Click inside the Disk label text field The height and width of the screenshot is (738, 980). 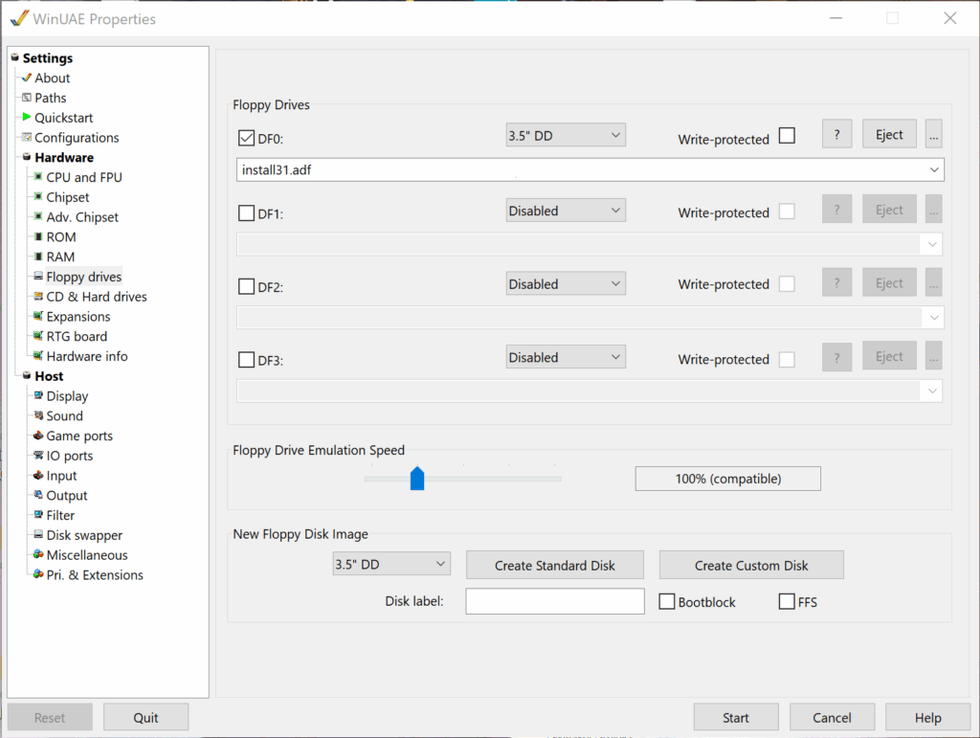(555, 601)
